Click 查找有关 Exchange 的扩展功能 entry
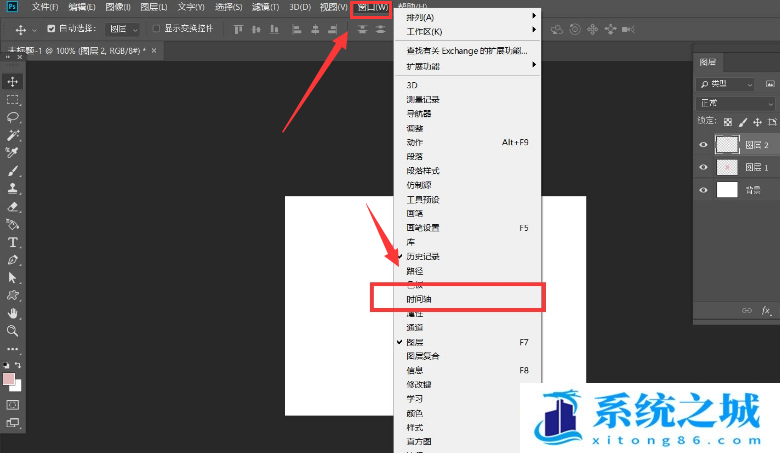The width and height of the screenshot is (780, 453). click(463, 49)
